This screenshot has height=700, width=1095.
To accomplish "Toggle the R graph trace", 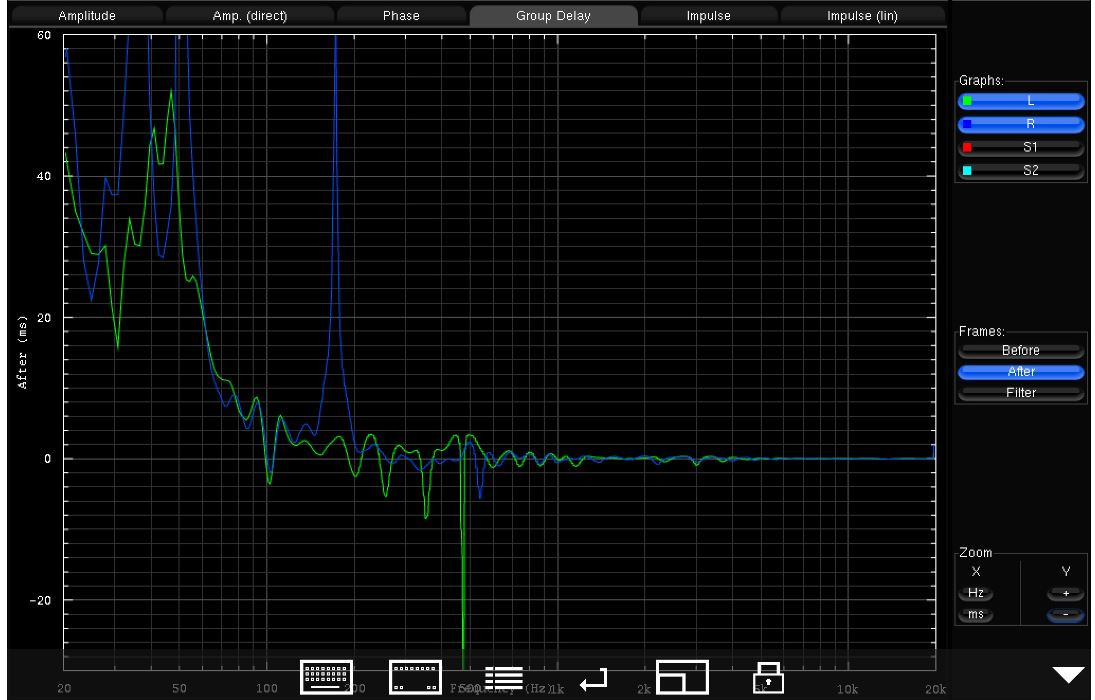I will [1021, 125].
